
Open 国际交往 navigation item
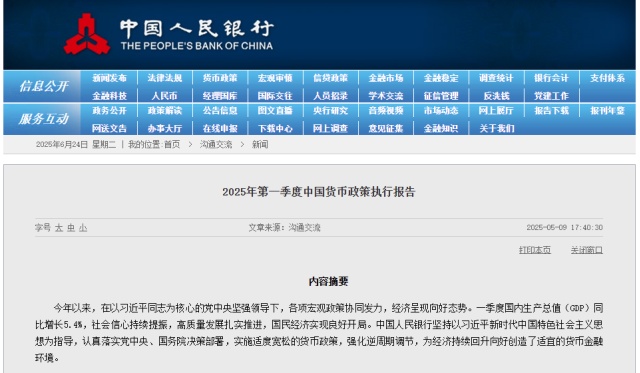275,96
